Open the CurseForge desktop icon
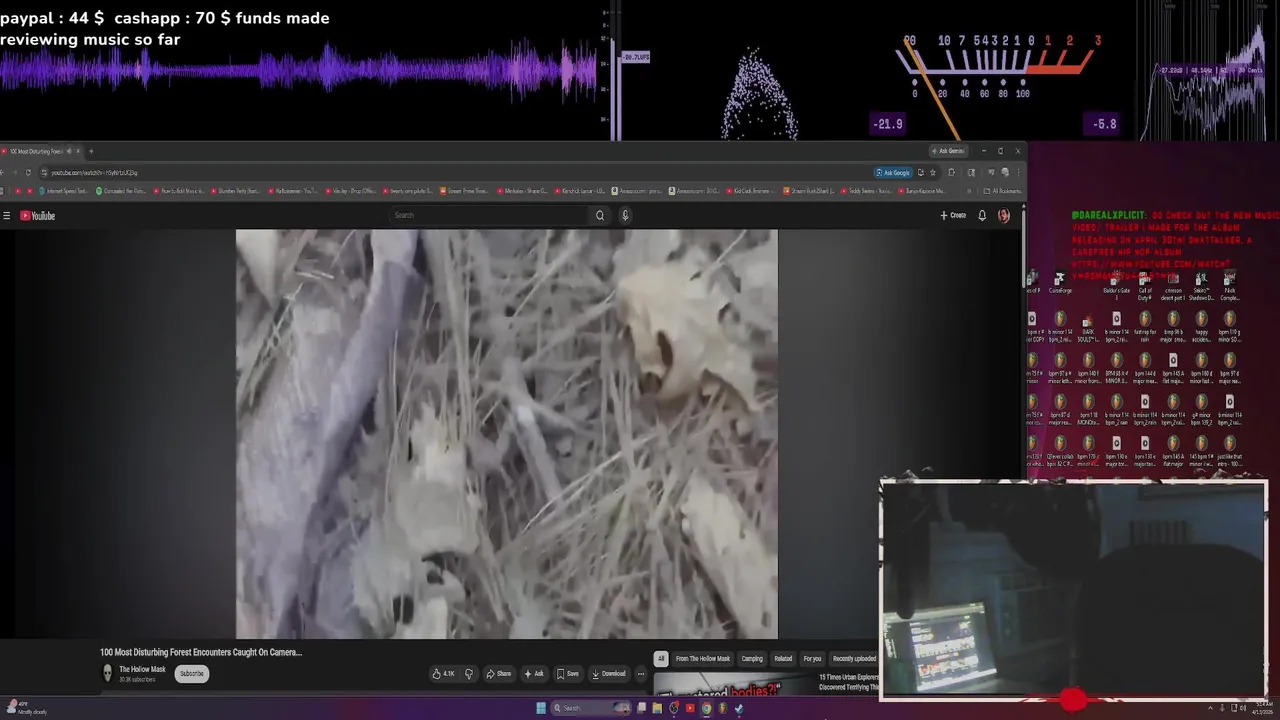 click(1060, 283)
